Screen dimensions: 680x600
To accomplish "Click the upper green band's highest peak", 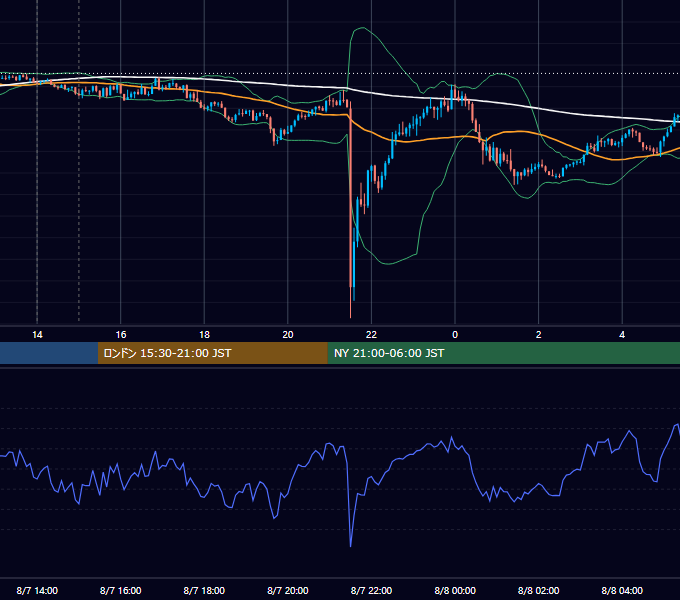I will [362, 28].
